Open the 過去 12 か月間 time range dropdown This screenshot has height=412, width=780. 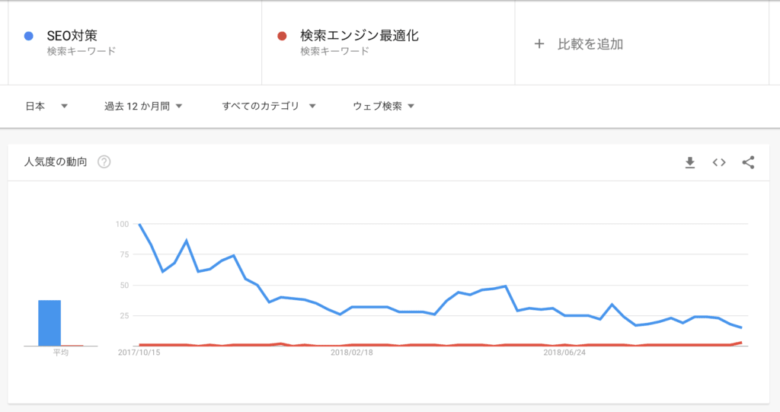coord(142,106)
